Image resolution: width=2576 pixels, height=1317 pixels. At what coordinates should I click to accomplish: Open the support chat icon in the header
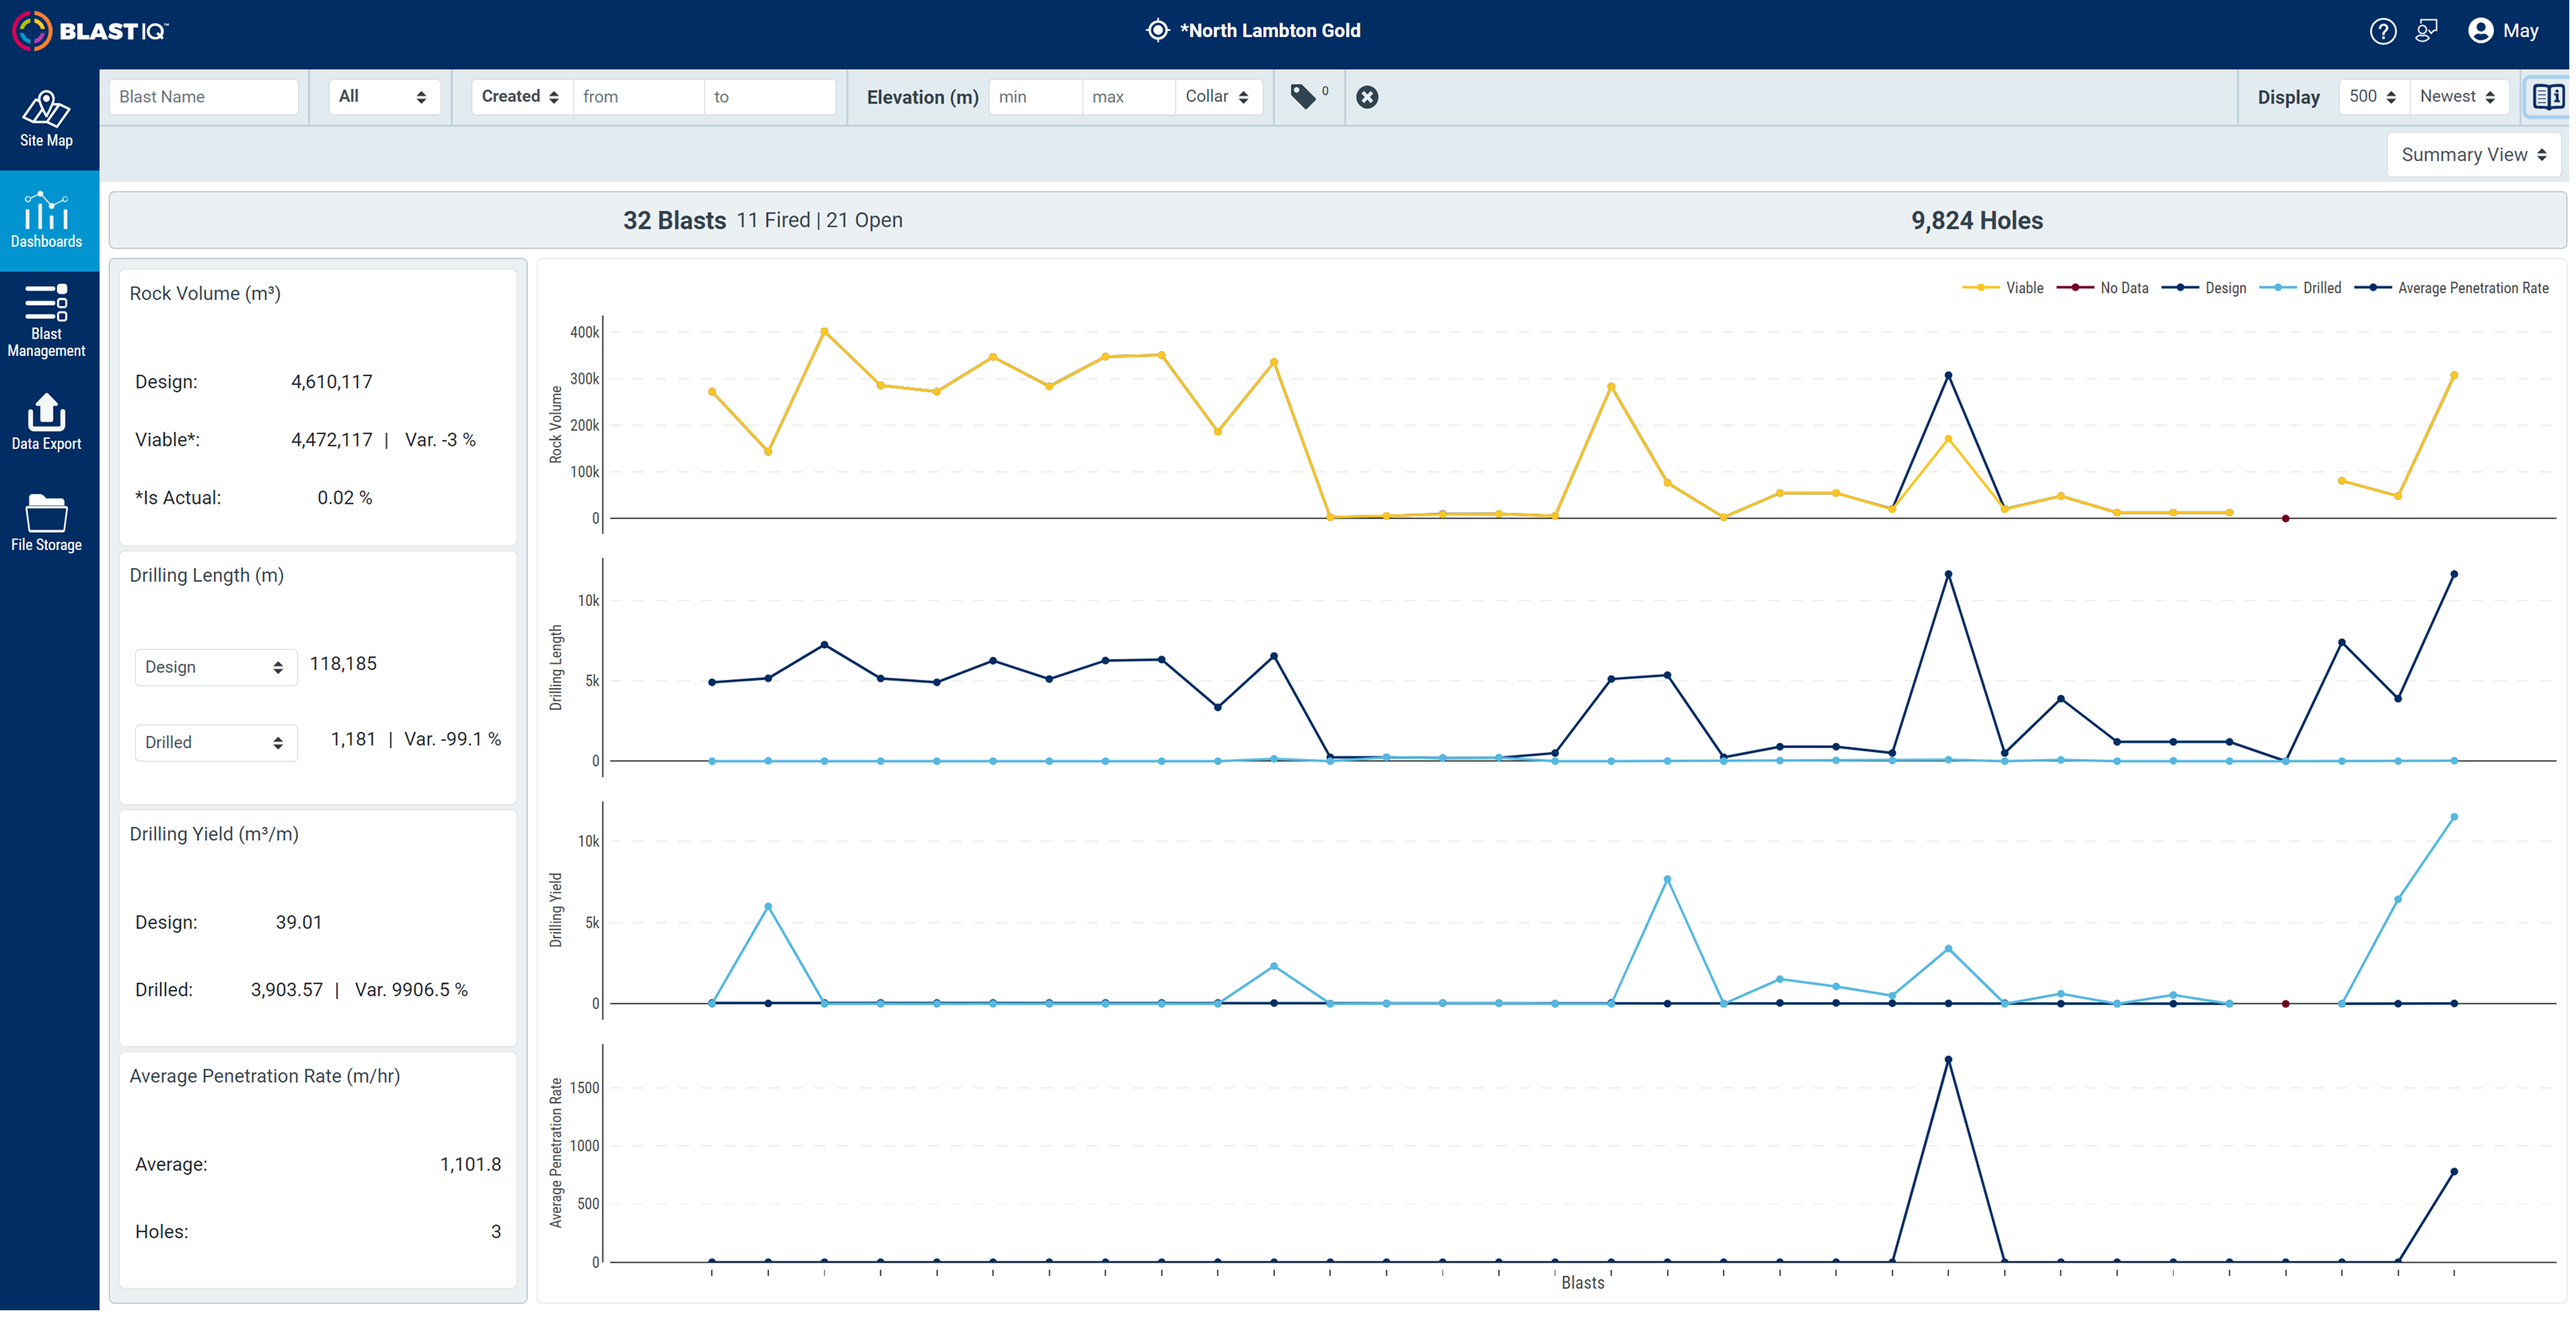(x=2427, y=31)
